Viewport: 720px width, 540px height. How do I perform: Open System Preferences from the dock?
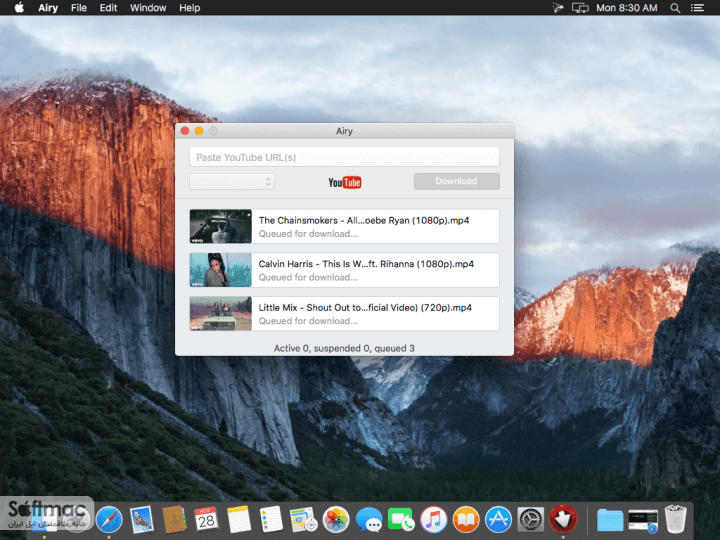531,519
